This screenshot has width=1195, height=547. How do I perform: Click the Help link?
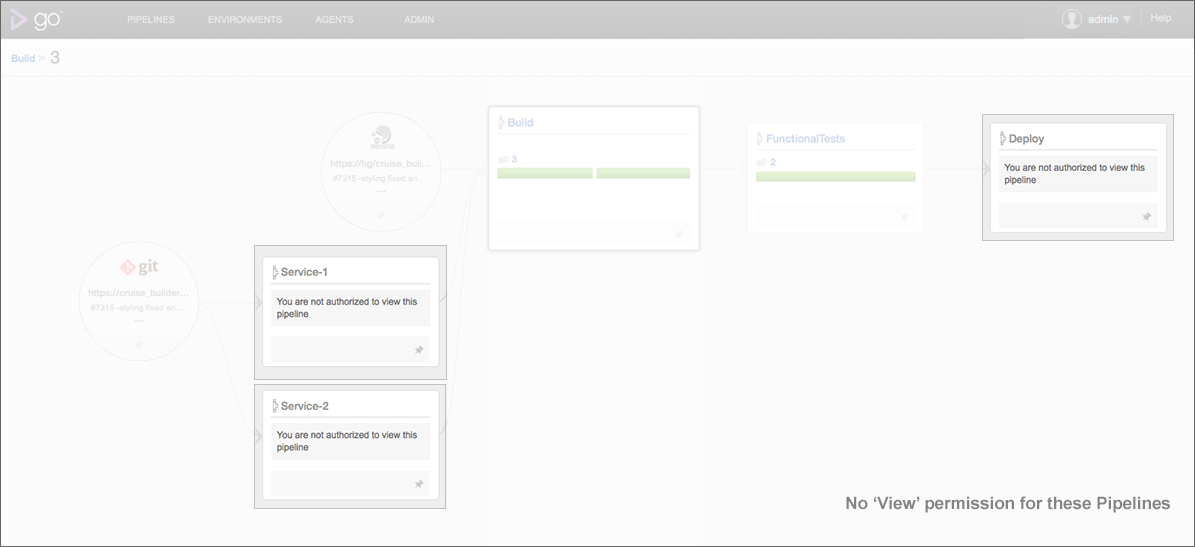[1160, 18]
